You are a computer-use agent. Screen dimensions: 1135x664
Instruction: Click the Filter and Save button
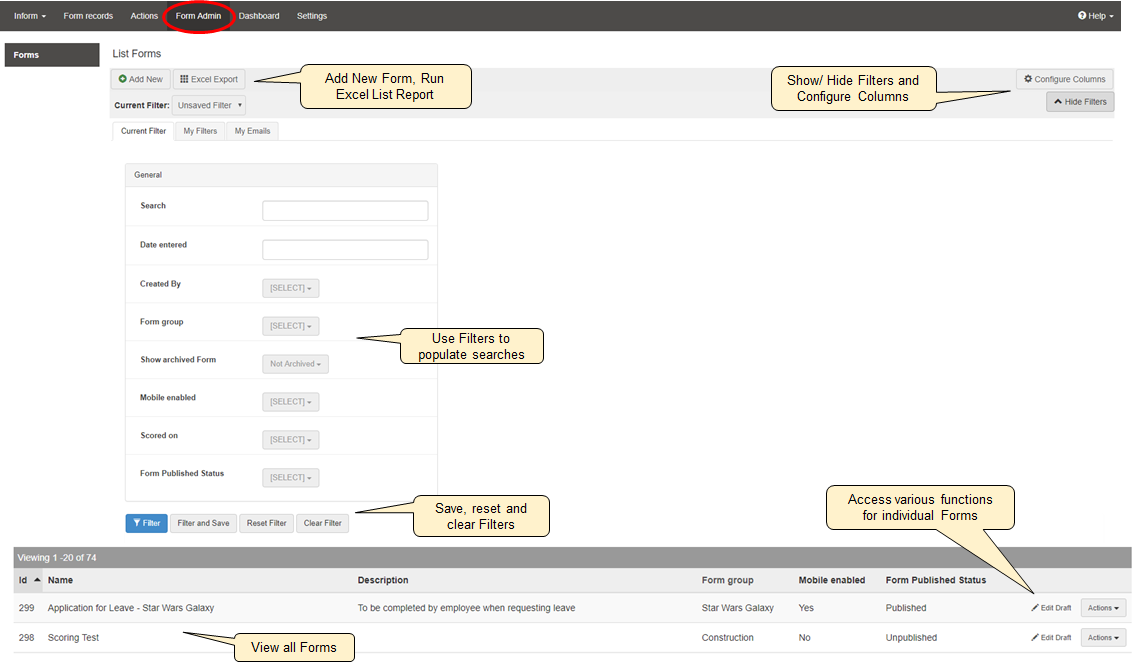pyautogui.click(x=203, y=523)
